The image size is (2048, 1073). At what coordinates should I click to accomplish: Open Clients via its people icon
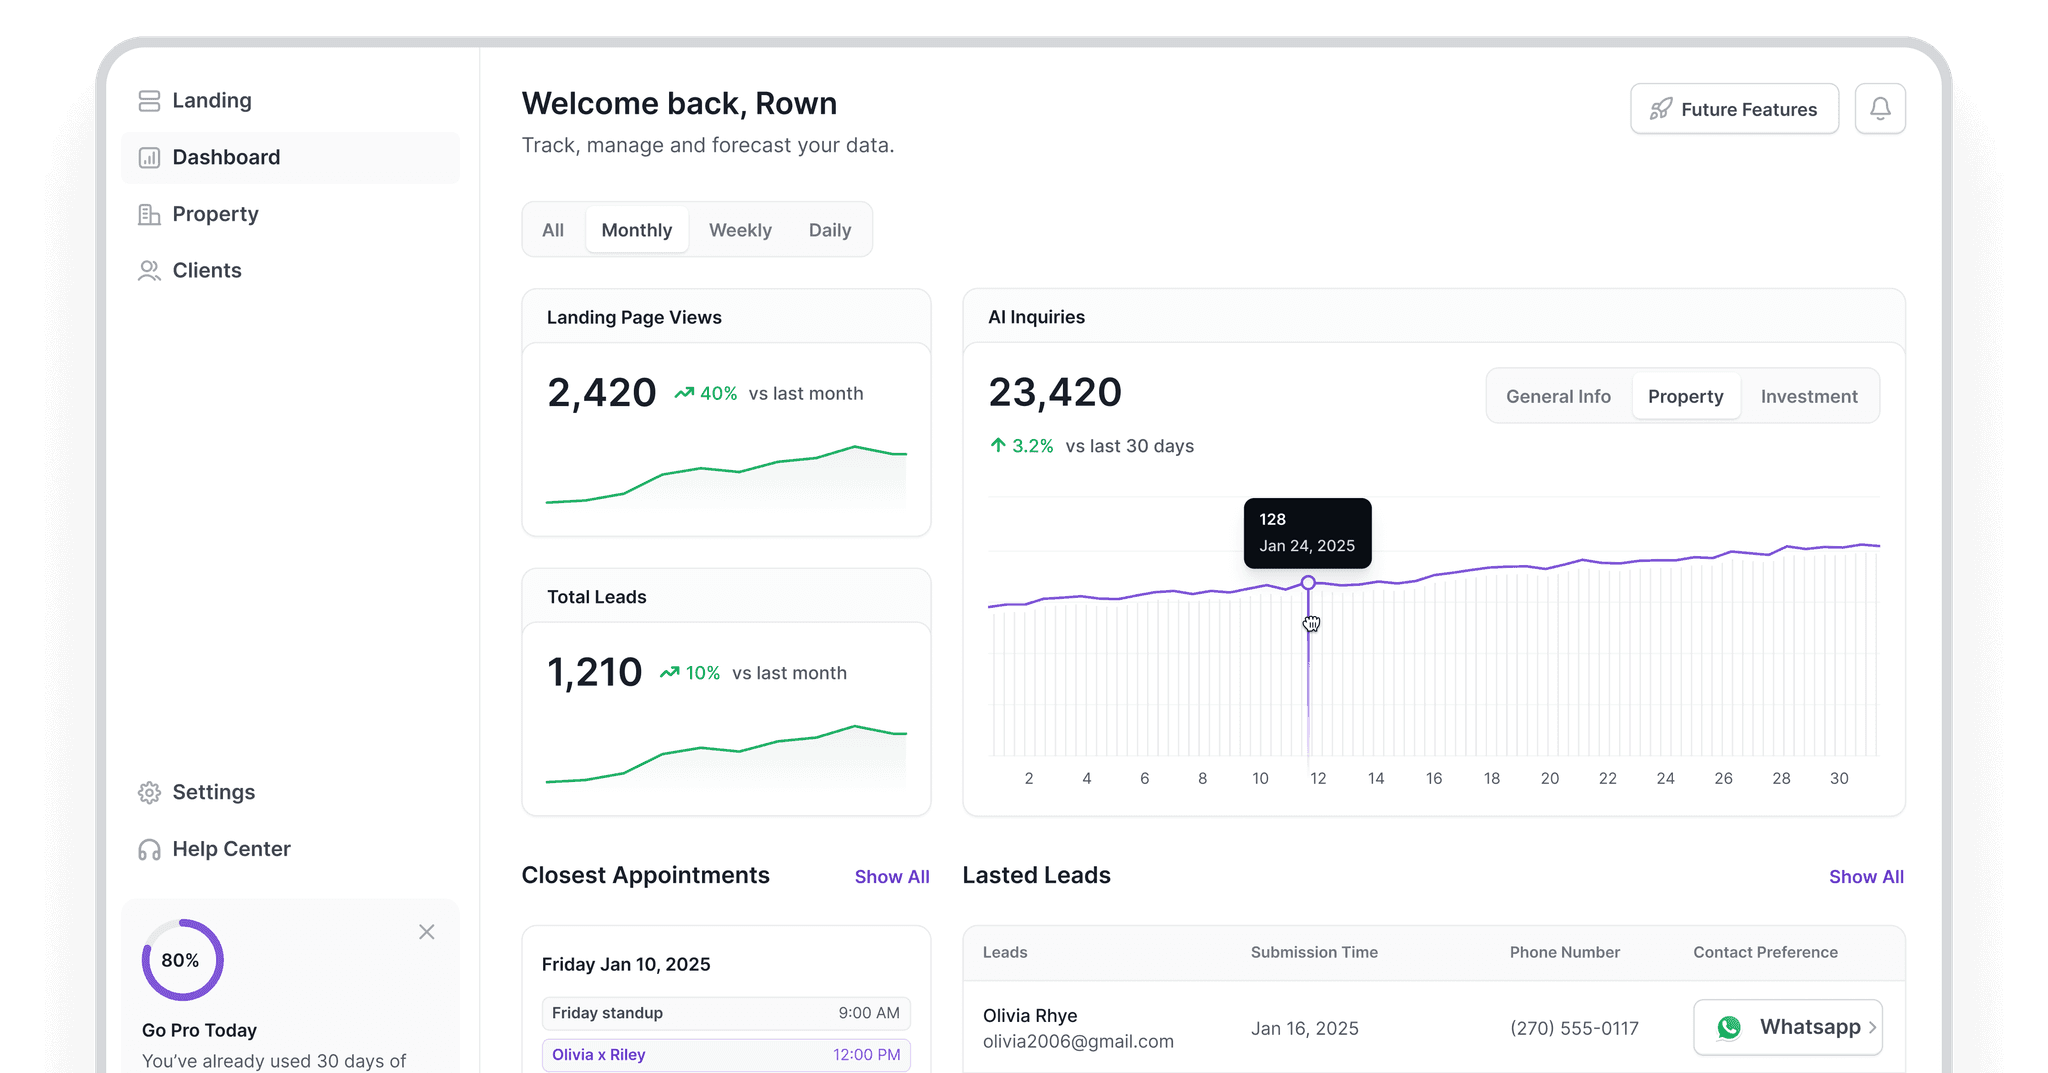[x=149, y=271]
